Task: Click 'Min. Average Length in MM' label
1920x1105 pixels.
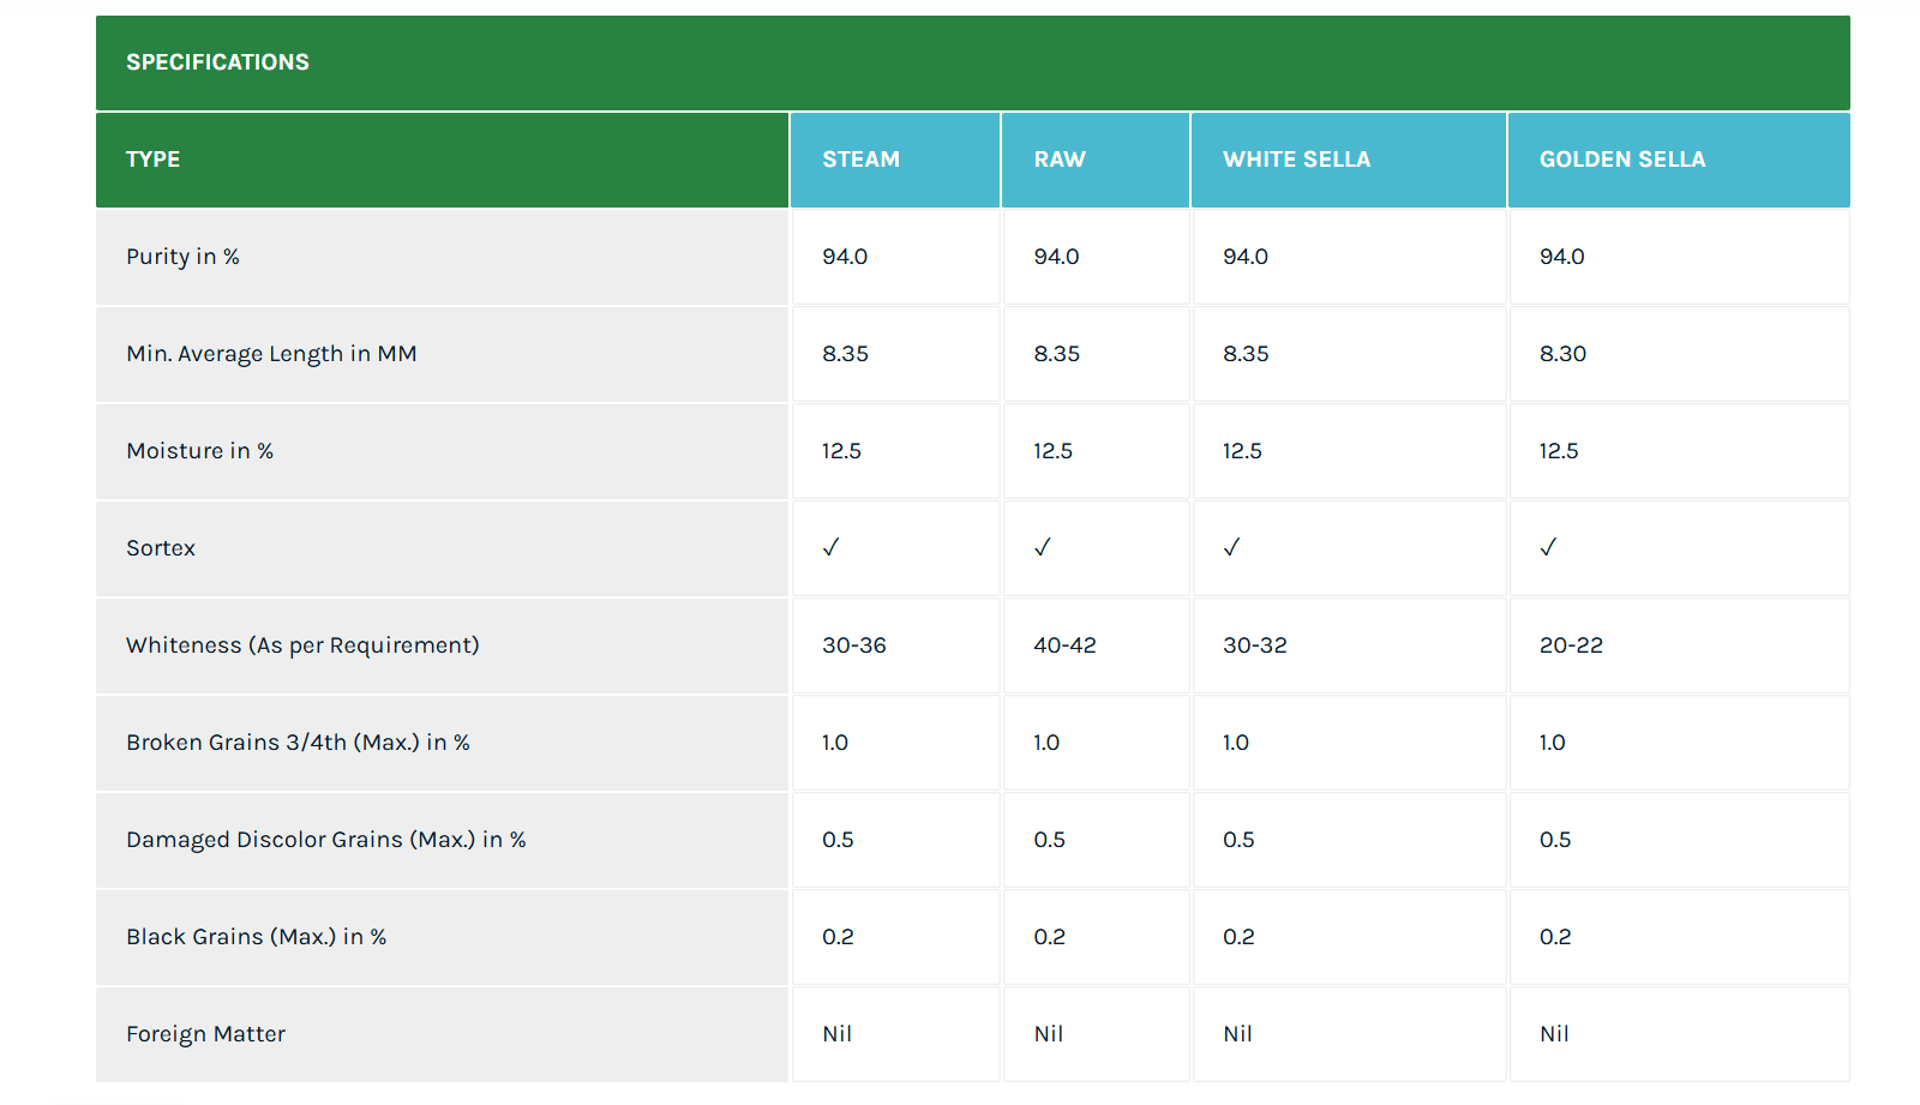Action: pyautogui.click(x=271, y=354)
